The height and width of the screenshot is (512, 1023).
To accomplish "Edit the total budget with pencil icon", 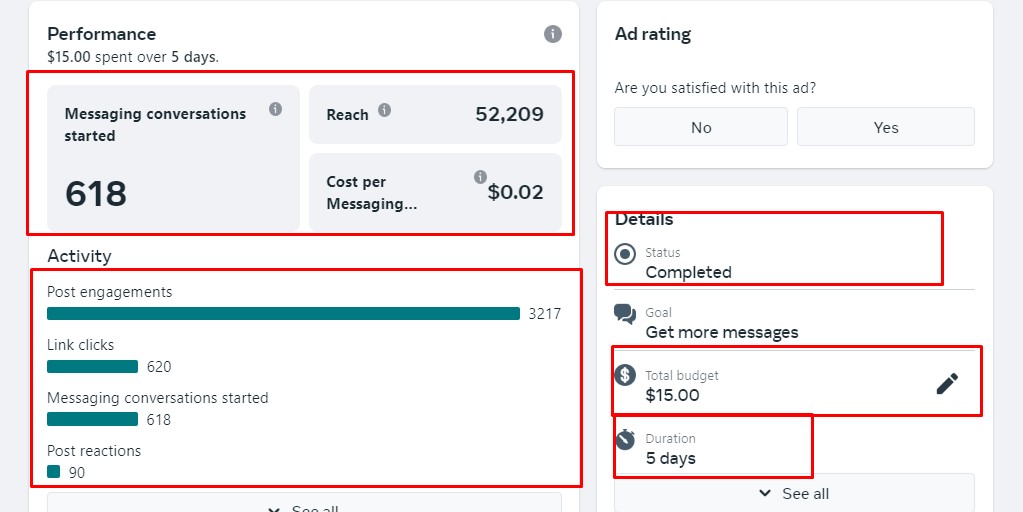I will click(x=947, y=384).
